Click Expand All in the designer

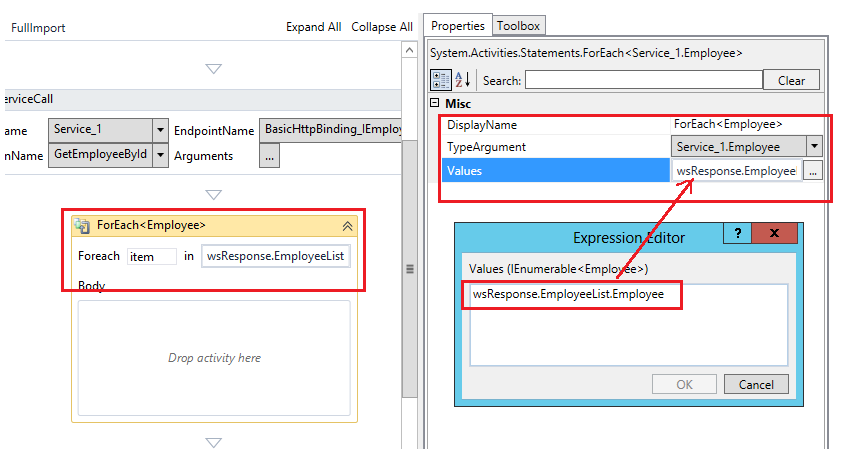click(x=314, y=27)
